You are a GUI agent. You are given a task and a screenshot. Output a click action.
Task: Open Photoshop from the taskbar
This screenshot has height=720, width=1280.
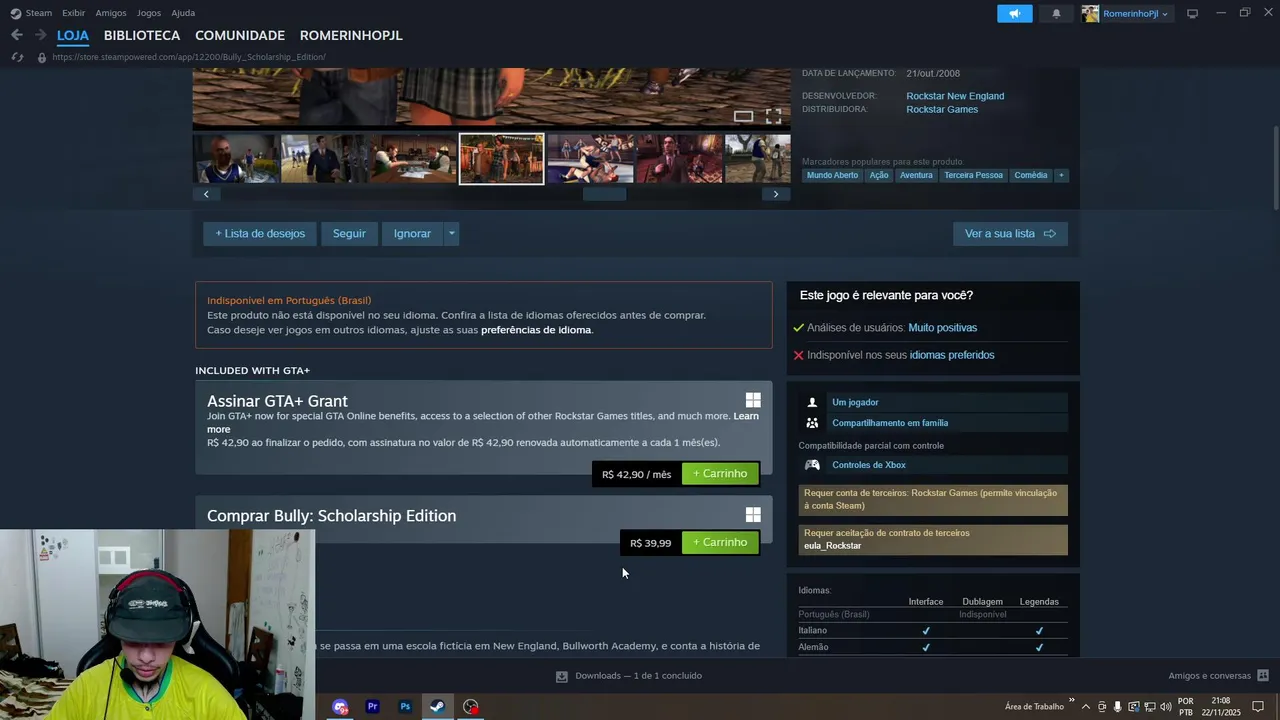(x=405, y=706)
